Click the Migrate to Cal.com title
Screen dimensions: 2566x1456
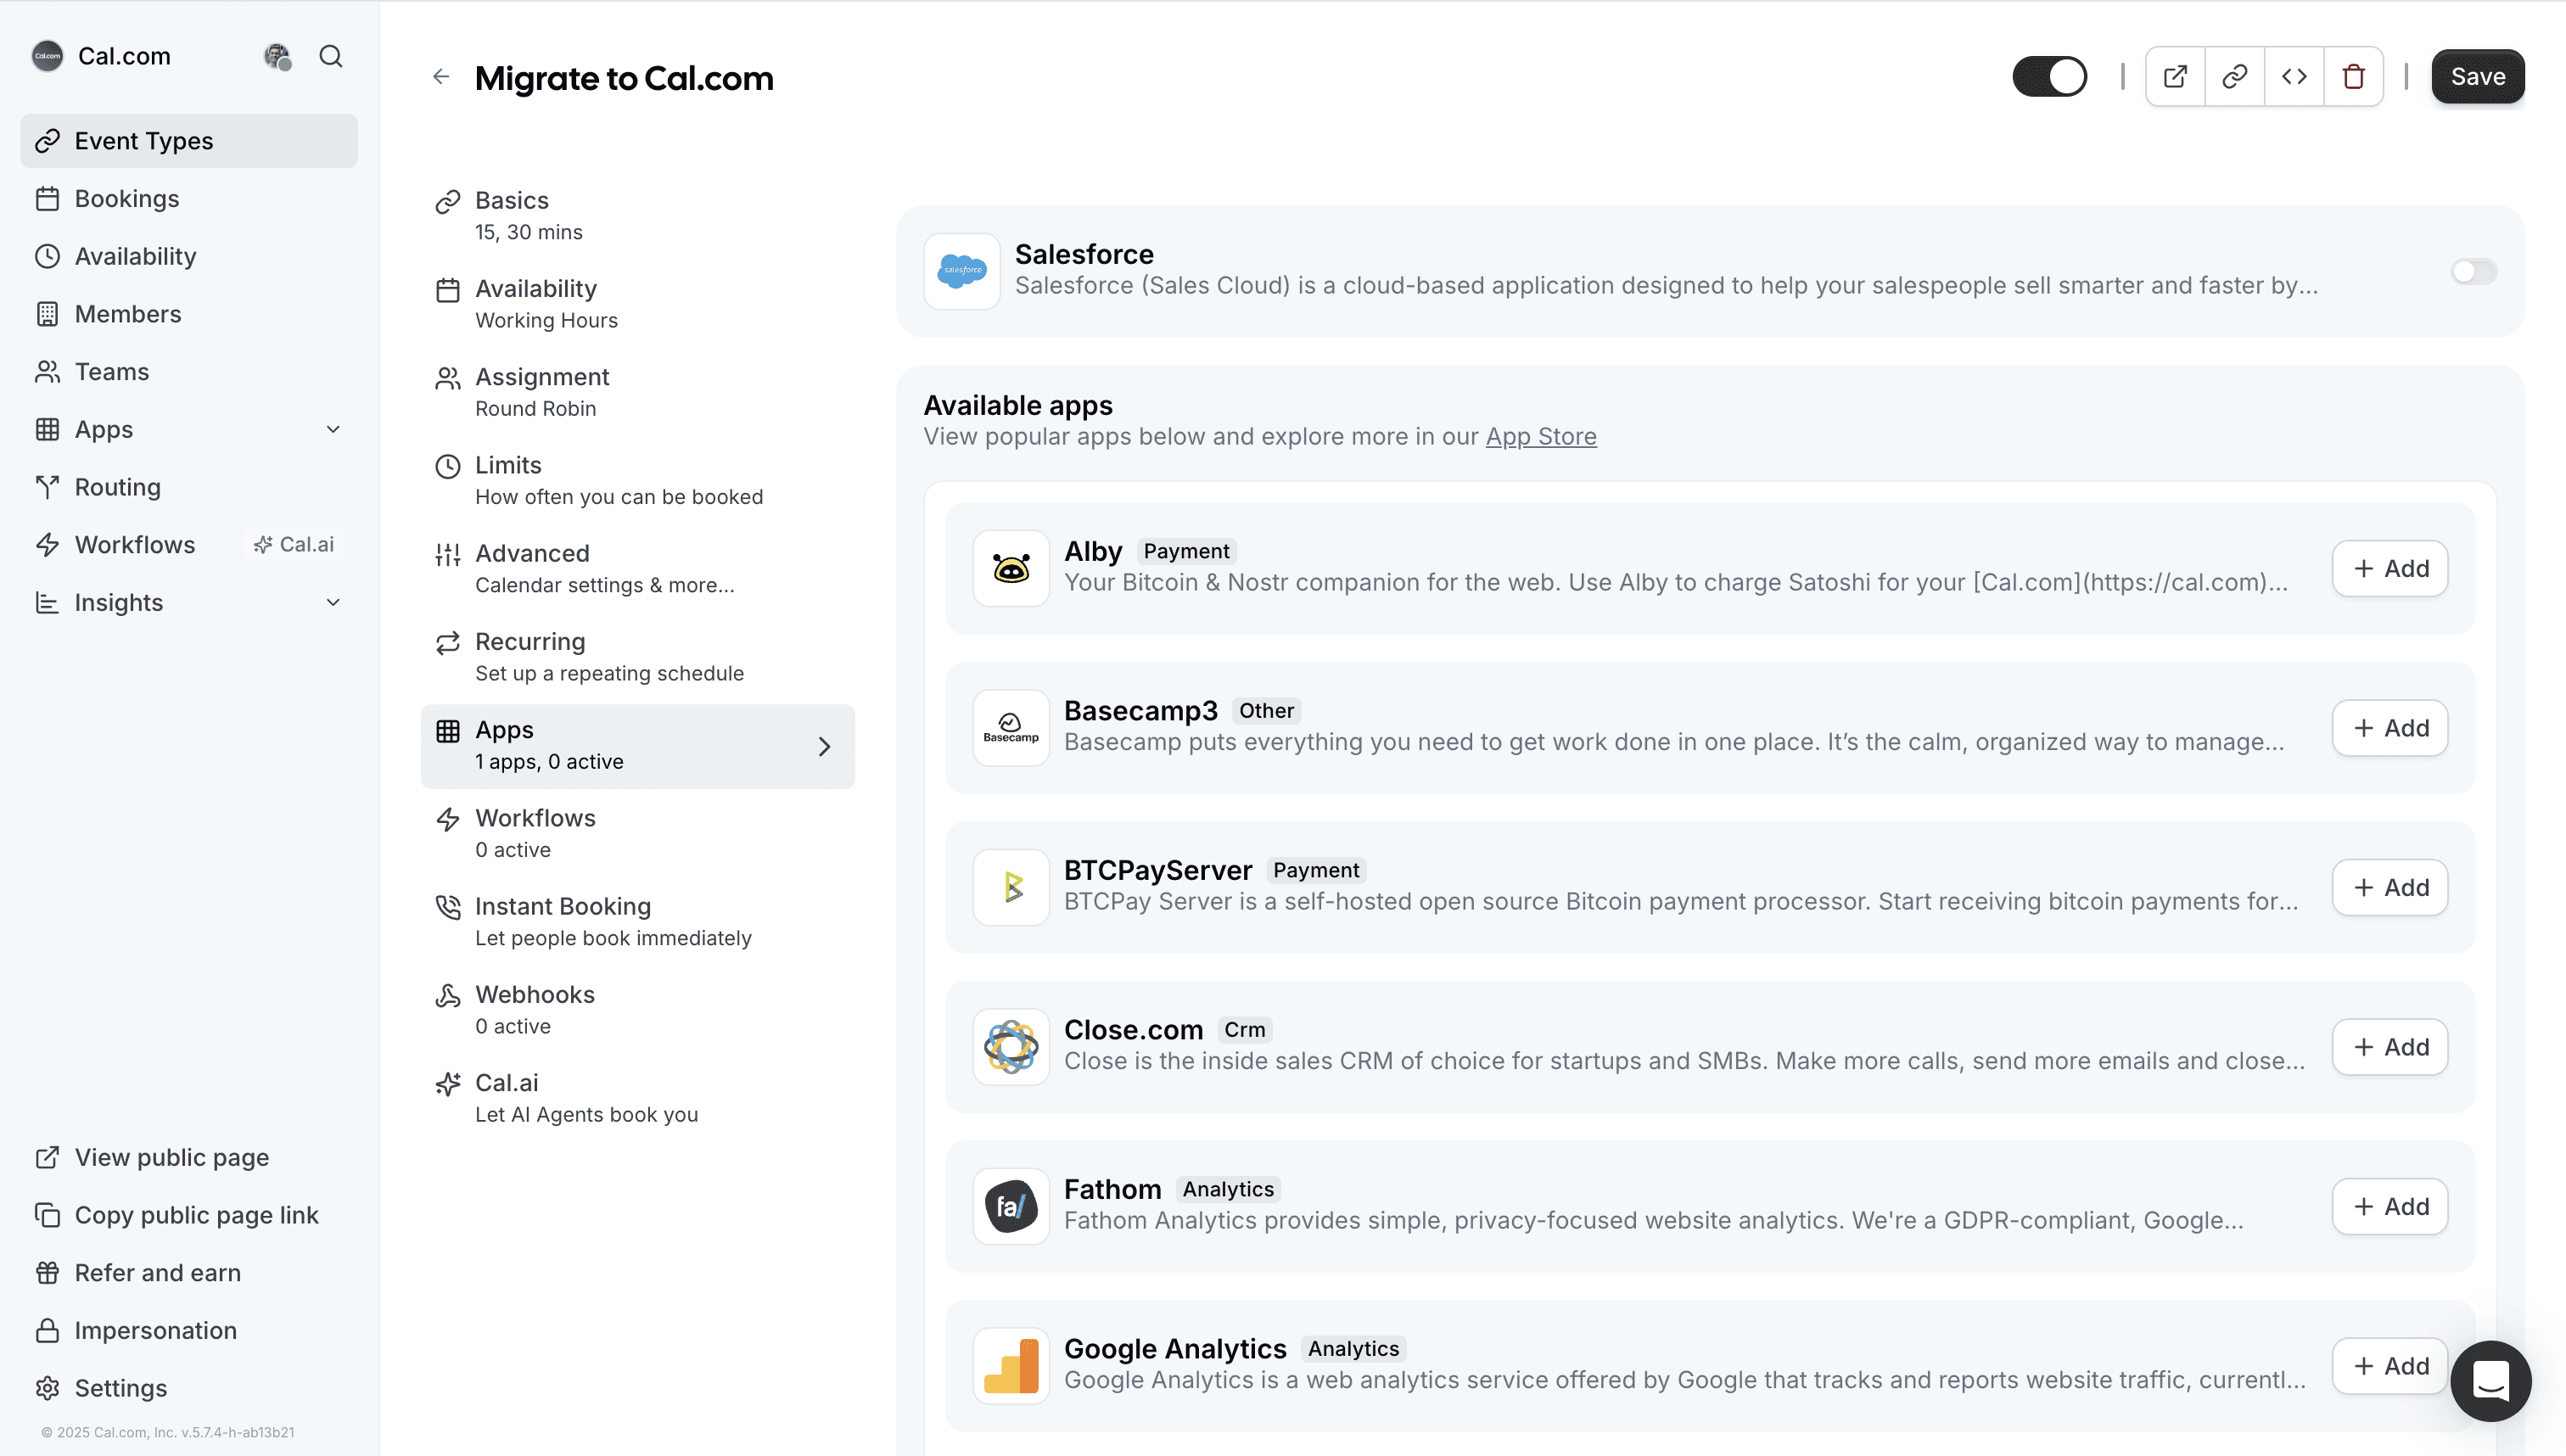click(x=624, y=78)
